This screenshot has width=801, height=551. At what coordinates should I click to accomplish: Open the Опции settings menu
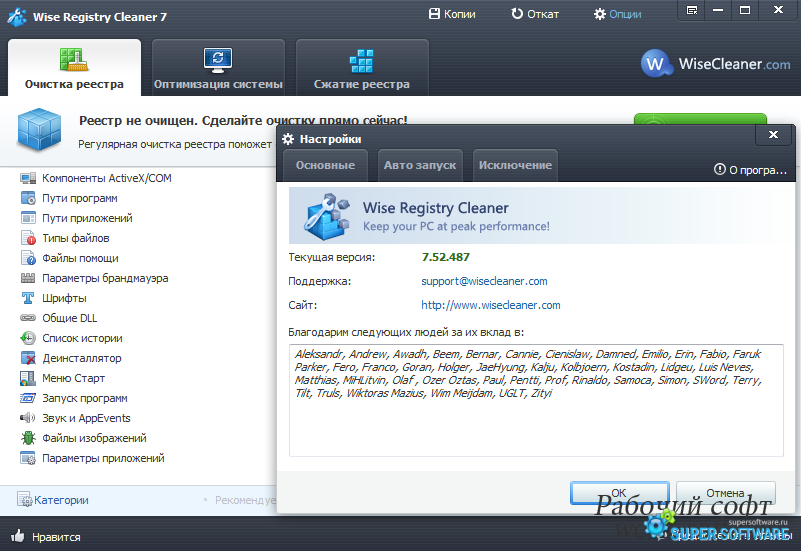click(617, 14)
